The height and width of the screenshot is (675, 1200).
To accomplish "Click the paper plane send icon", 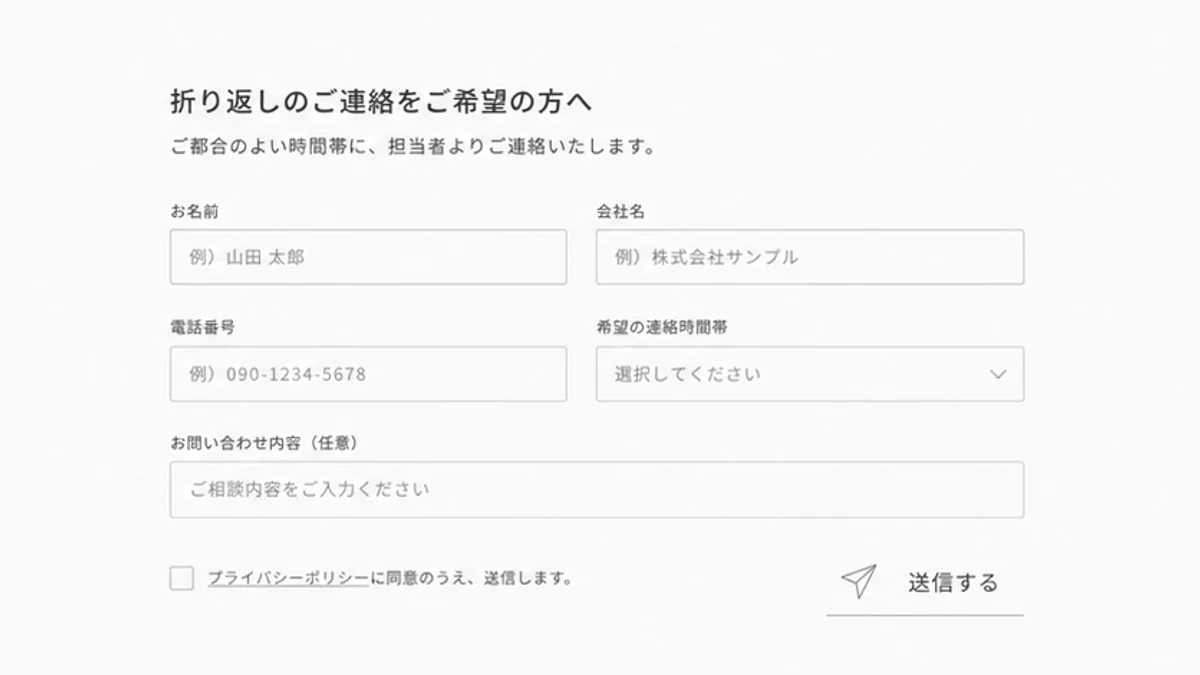I will coord(859,581).
